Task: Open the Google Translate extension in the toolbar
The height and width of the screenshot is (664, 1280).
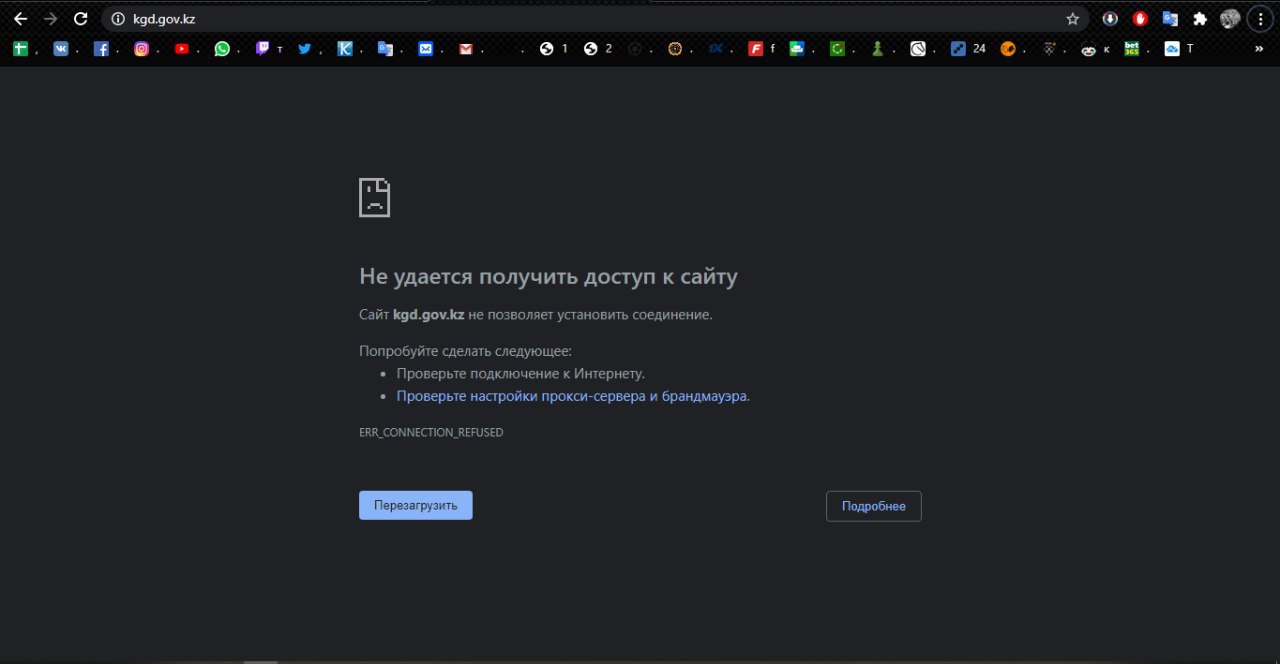Action: coord(1170,18)
